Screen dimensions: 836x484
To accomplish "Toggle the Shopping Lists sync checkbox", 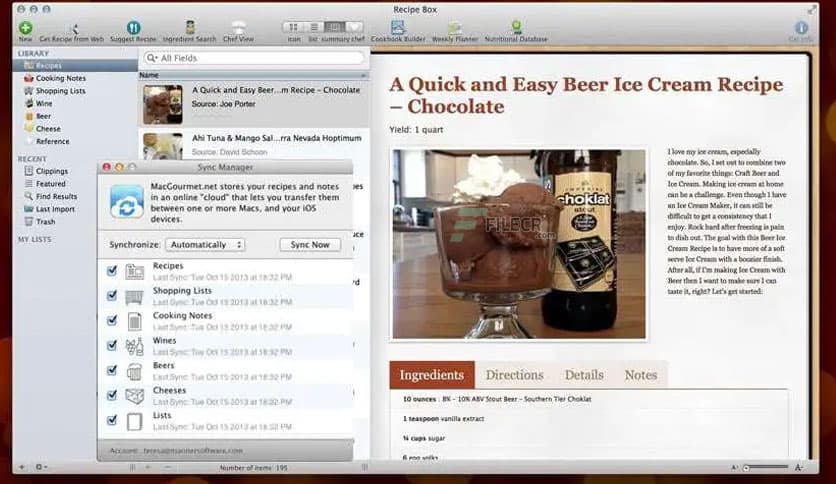I will click(111, 296).
